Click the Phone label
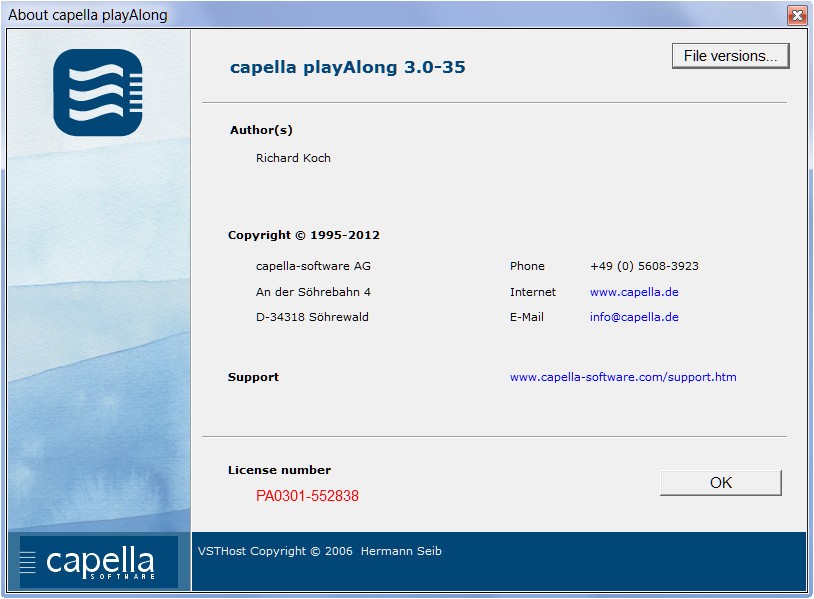 tap(527, 266)
